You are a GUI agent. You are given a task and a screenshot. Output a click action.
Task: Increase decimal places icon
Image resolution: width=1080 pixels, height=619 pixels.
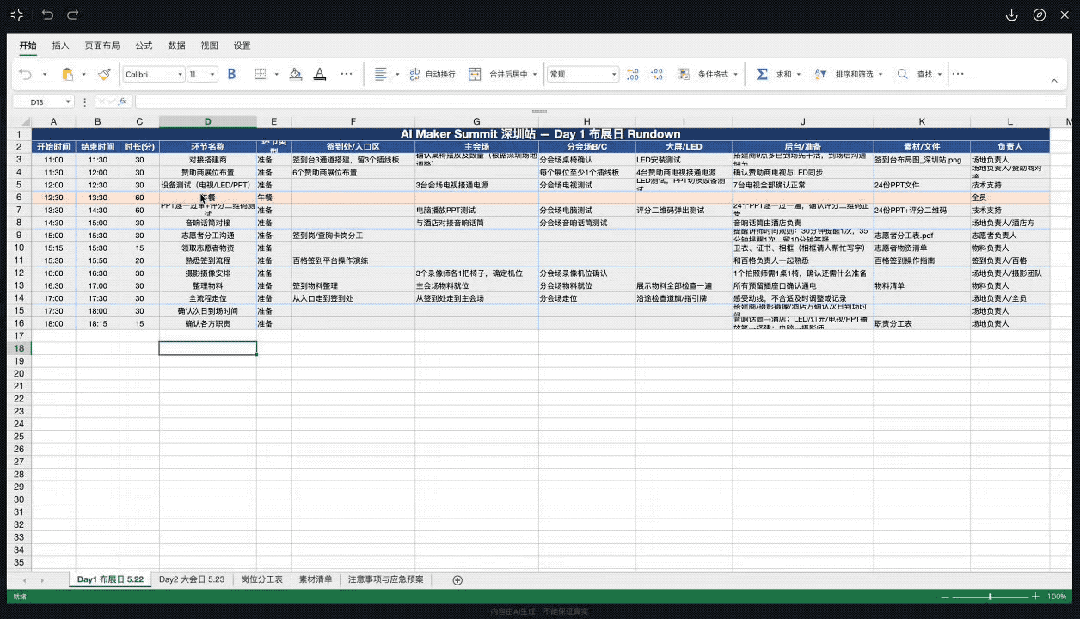click(x=632, y=74)
